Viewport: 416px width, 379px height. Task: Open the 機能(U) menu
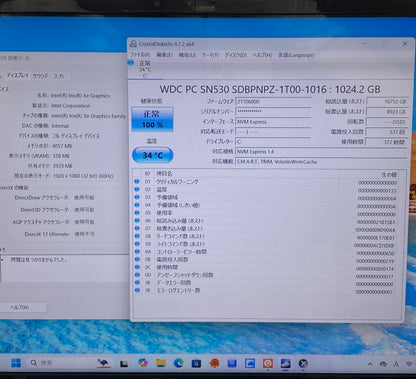pyautogui.click(x=187, y=55)
